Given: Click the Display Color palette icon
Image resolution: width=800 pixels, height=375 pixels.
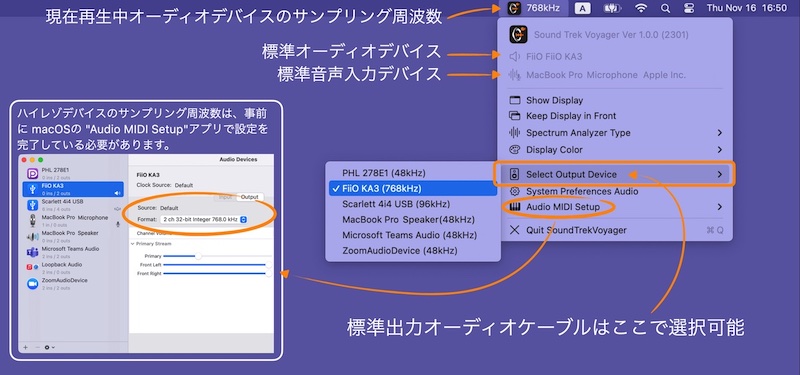Looking at the screenshot, I should 515,149.
